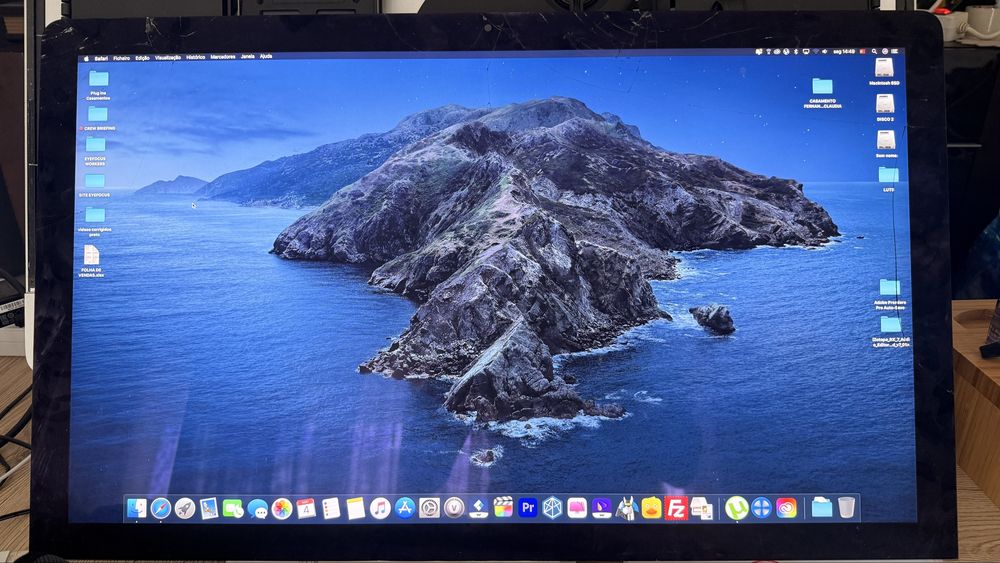Open uTorrent green icon
Screen dimensions: 1000x563
pyautogui.click(x=737, y=508)
